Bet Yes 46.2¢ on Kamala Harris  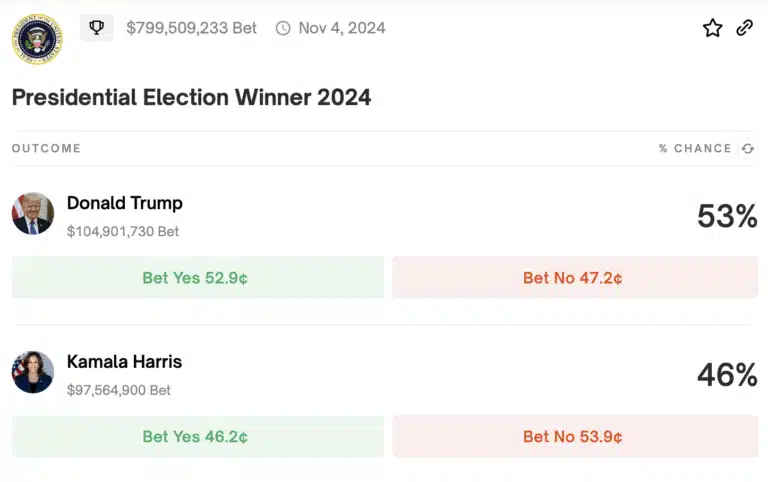(197, 437)
